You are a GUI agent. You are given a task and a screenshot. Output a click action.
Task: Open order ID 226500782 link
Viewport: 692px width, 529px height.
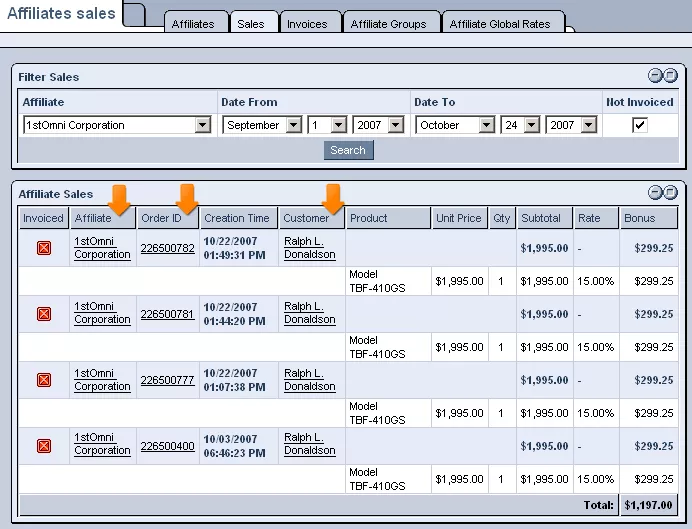(167, 248)
